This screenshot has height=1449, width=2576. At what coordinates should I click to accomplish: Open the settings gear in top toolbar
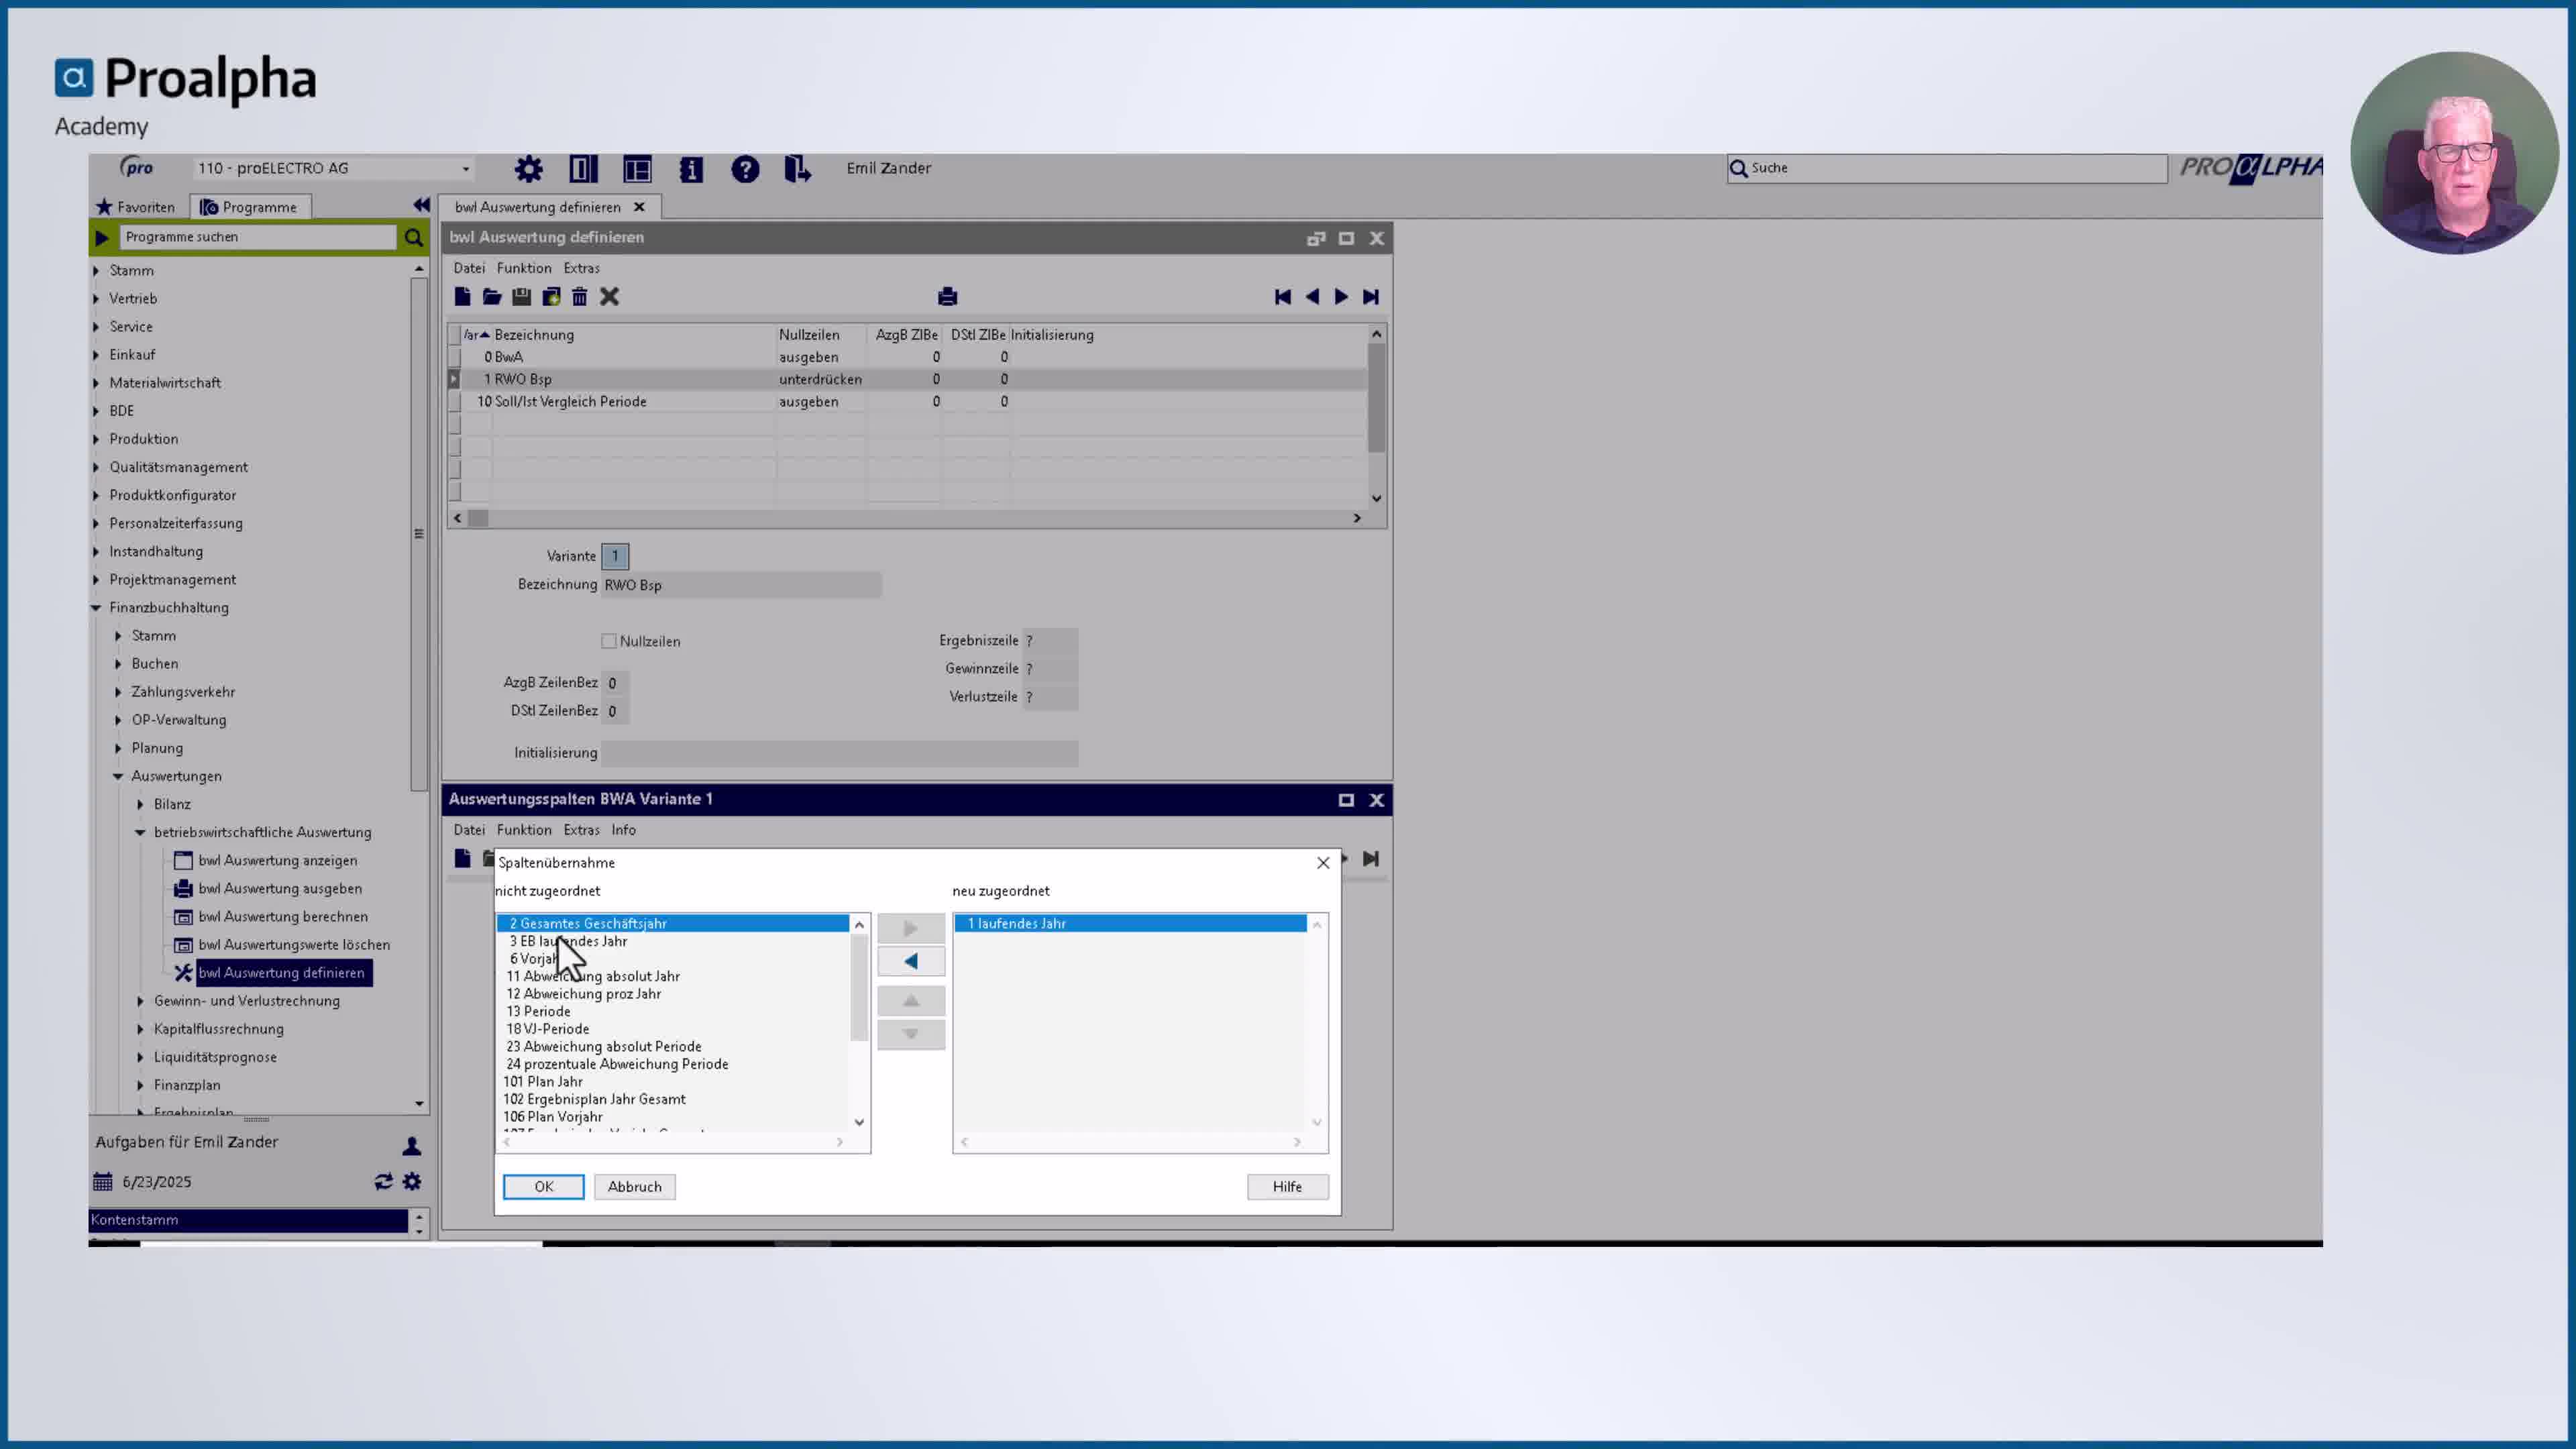coord(528,169)
